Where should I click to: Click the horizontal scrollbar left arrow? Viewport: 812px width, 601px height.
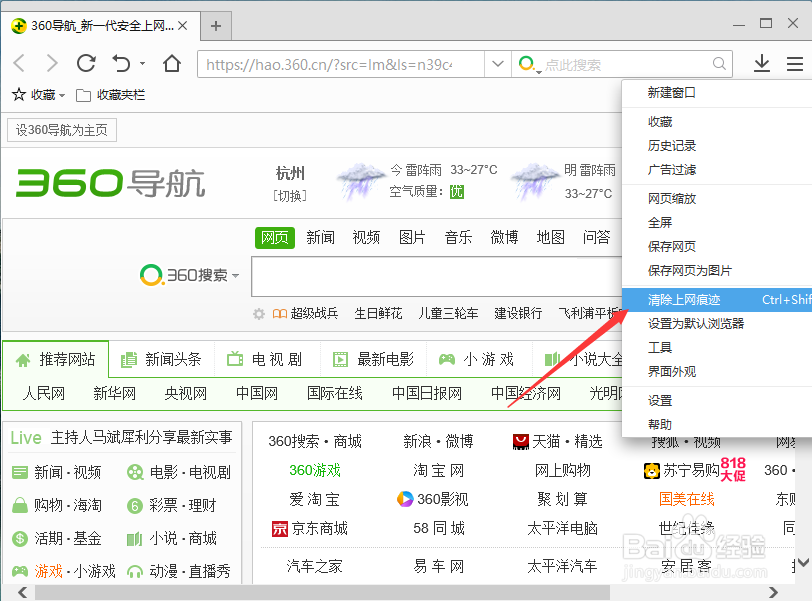pyautogui.click(x=22, y=592)
